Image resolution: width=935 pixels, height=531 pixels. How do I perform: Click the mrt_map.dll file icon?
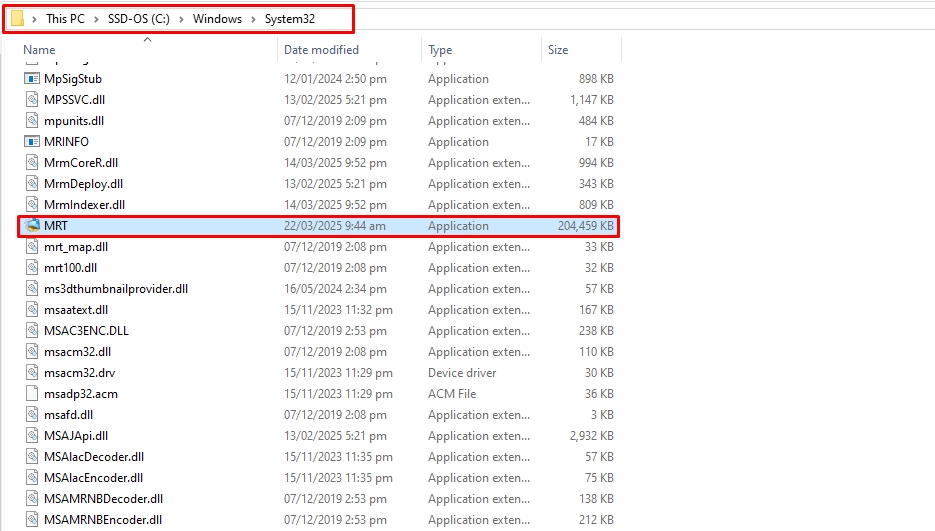tap(32, 246)
